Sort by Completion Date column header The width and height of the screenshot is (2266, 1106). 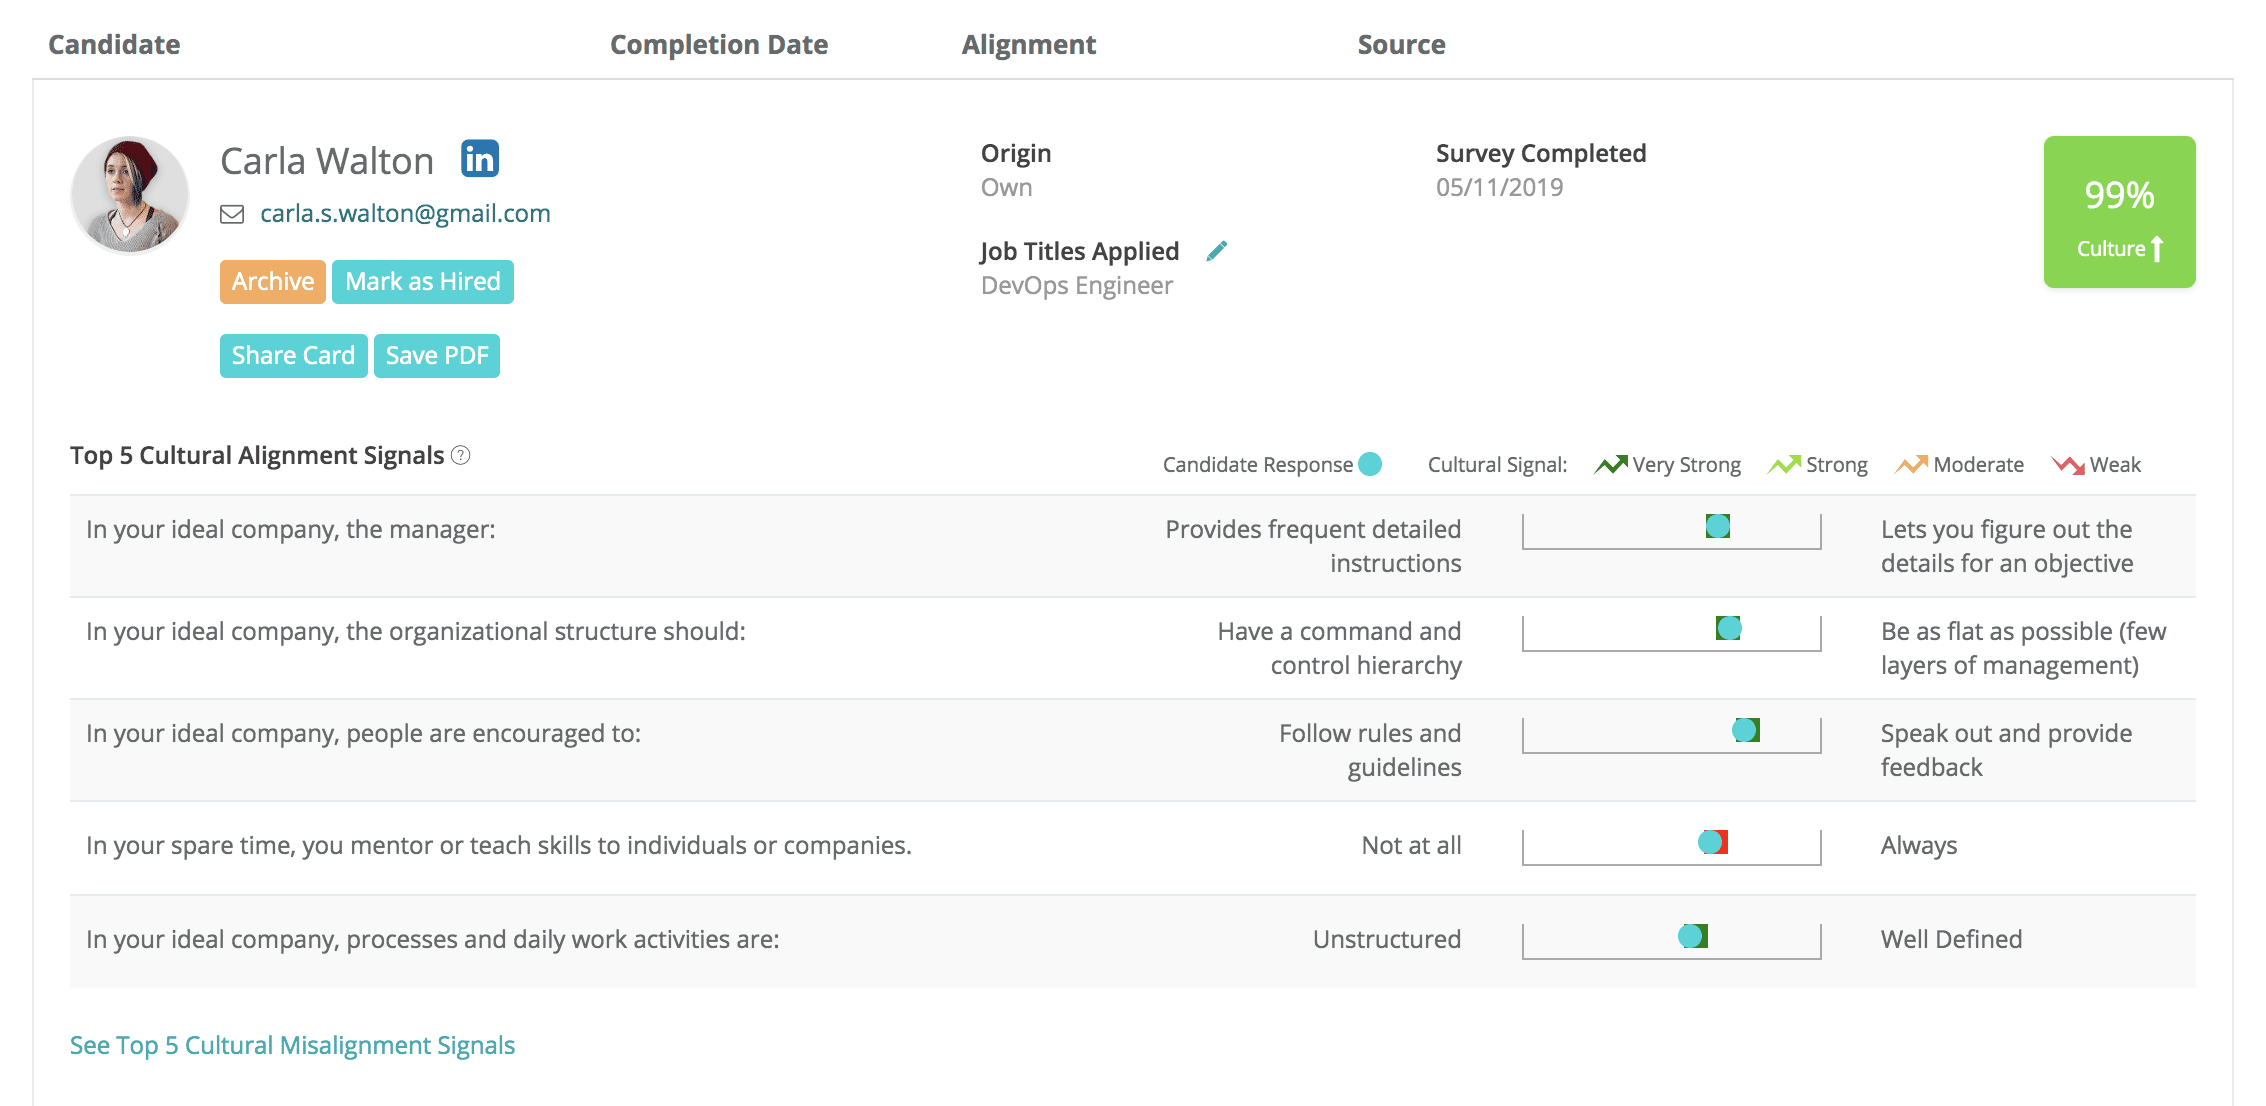718,45
